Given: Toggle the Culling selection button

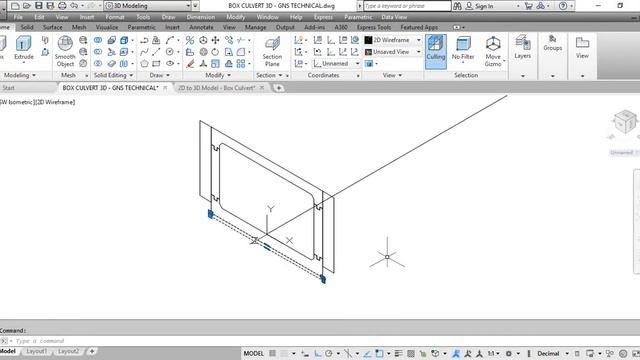Looking at the screenshot, I should (x=436, y=51).
